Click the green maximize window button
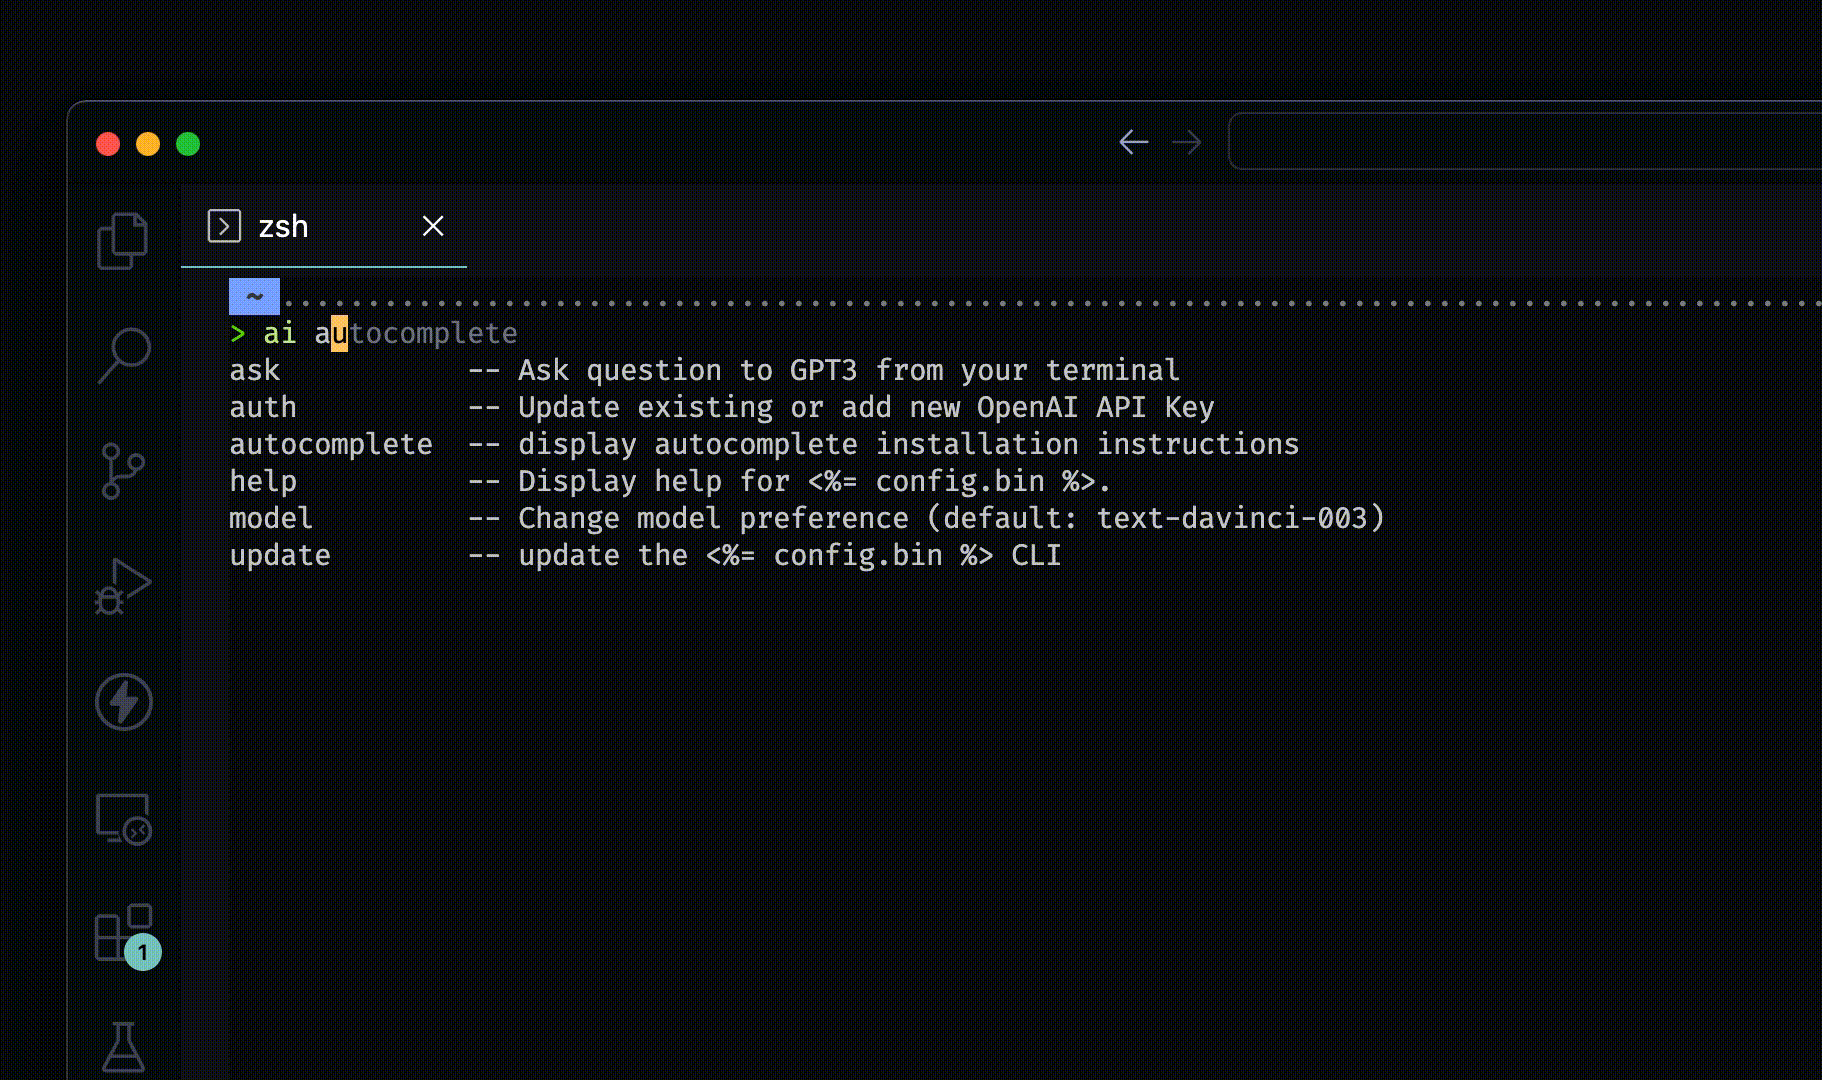The image size is (1822, 1080). [x=188, y=144]
